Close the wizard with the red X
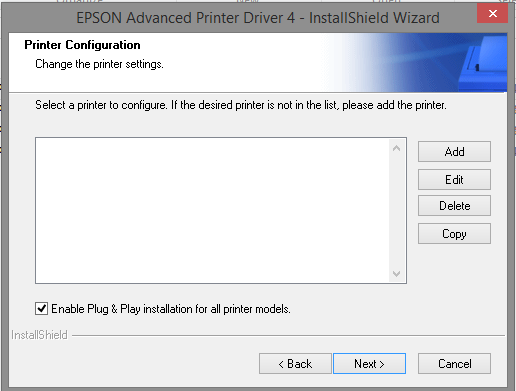This screenshot has height=391, width=516. pyautogui.click(x=492, y=14)
